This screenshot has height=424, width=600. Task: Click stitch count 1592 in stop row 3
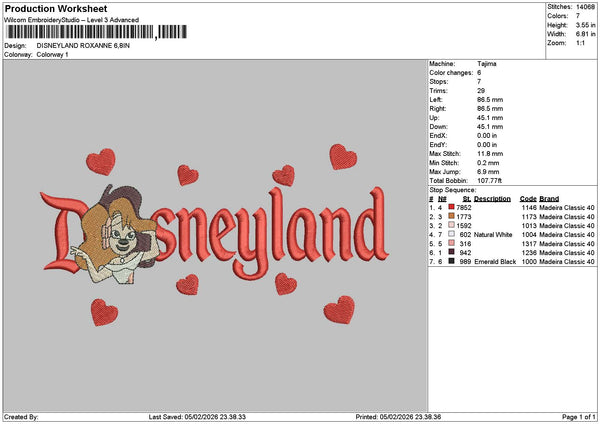(x=464, y=225)
